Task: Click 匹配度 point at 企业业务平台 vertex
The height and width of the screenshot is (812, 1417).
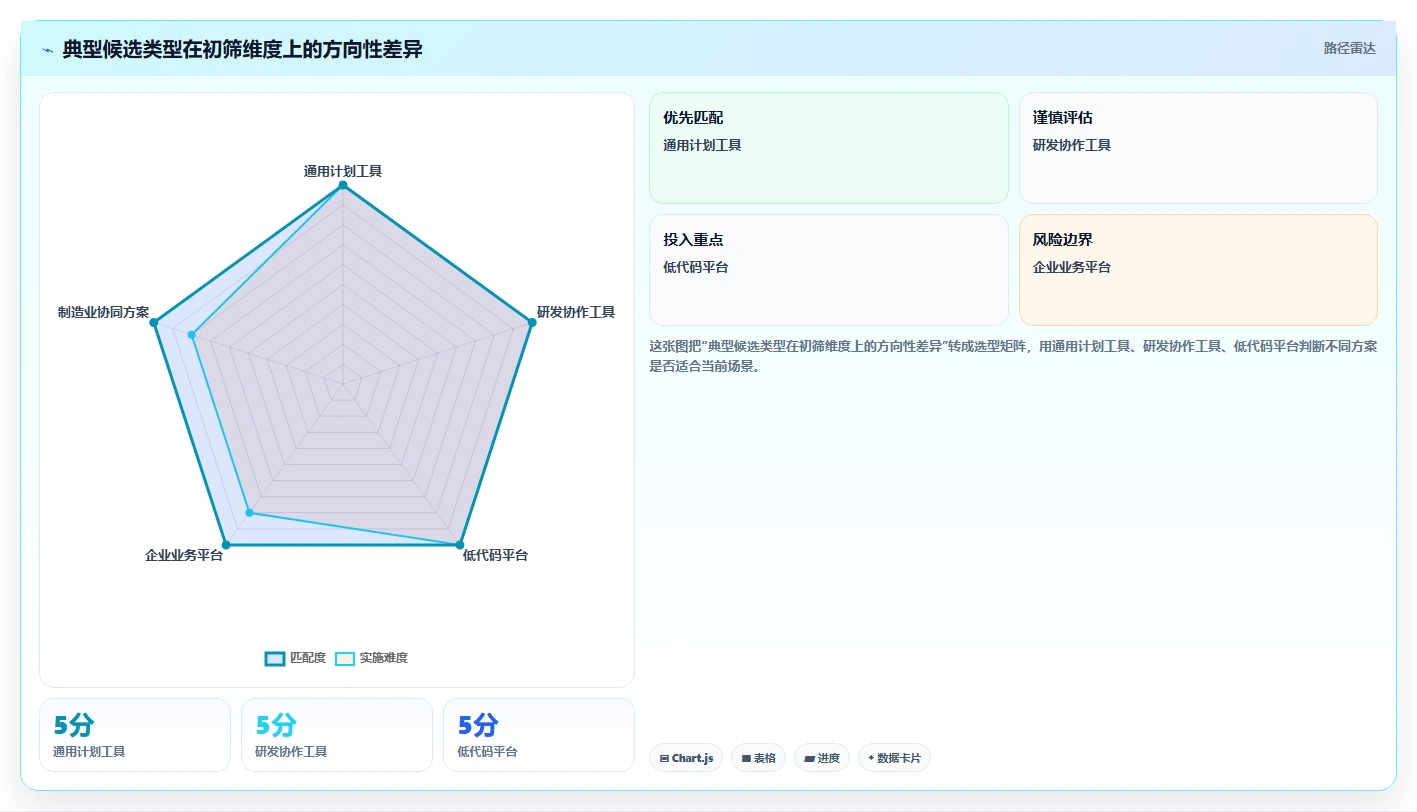Action: (226, 545)
